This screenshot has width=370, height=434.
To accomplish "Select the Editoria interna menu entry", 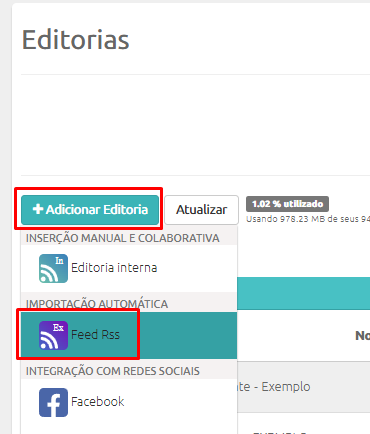I will click(129, 268).
